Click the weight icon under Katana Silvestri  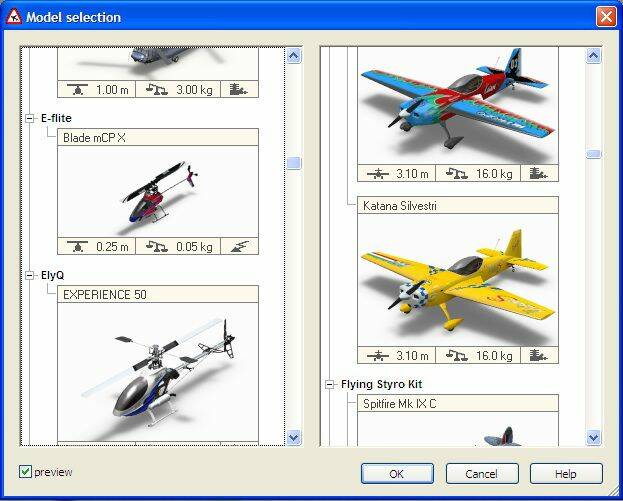[456, 355]
